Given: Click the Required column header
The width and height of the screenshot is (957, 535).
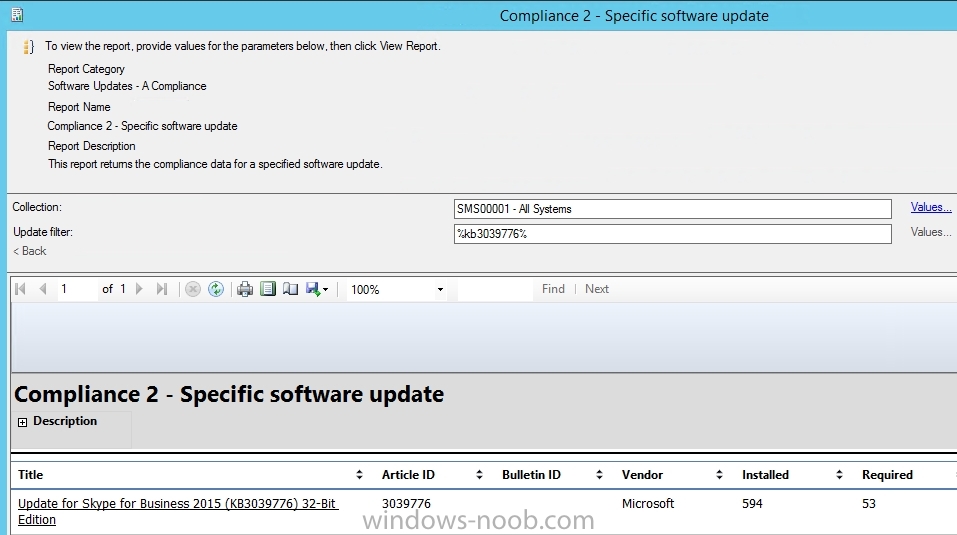Looking at the screenshot, I should (887, 475).
